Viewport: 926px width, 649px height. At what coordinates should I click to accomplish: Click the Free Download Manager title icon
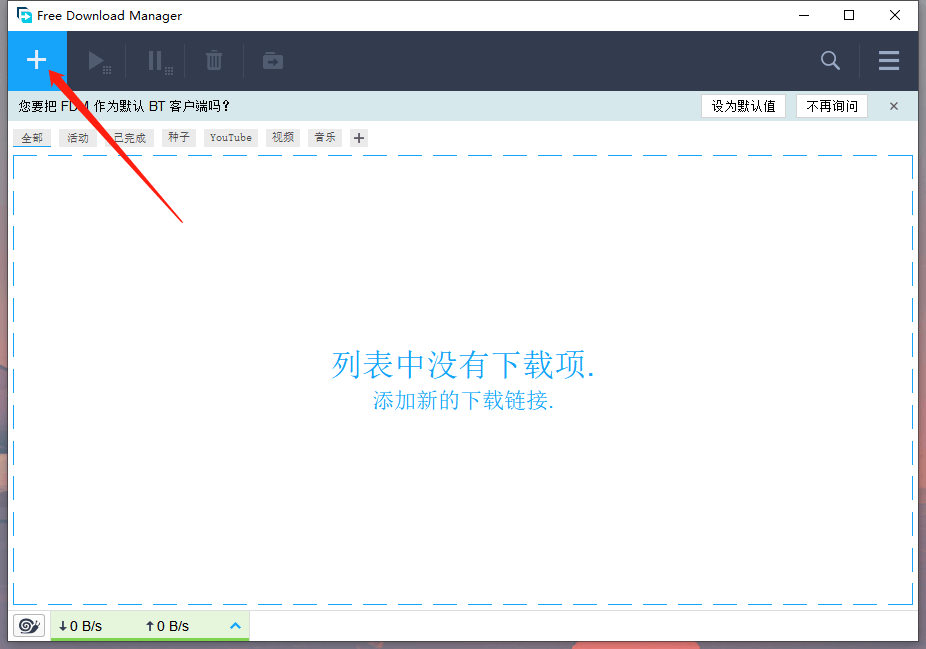point(24,15)
